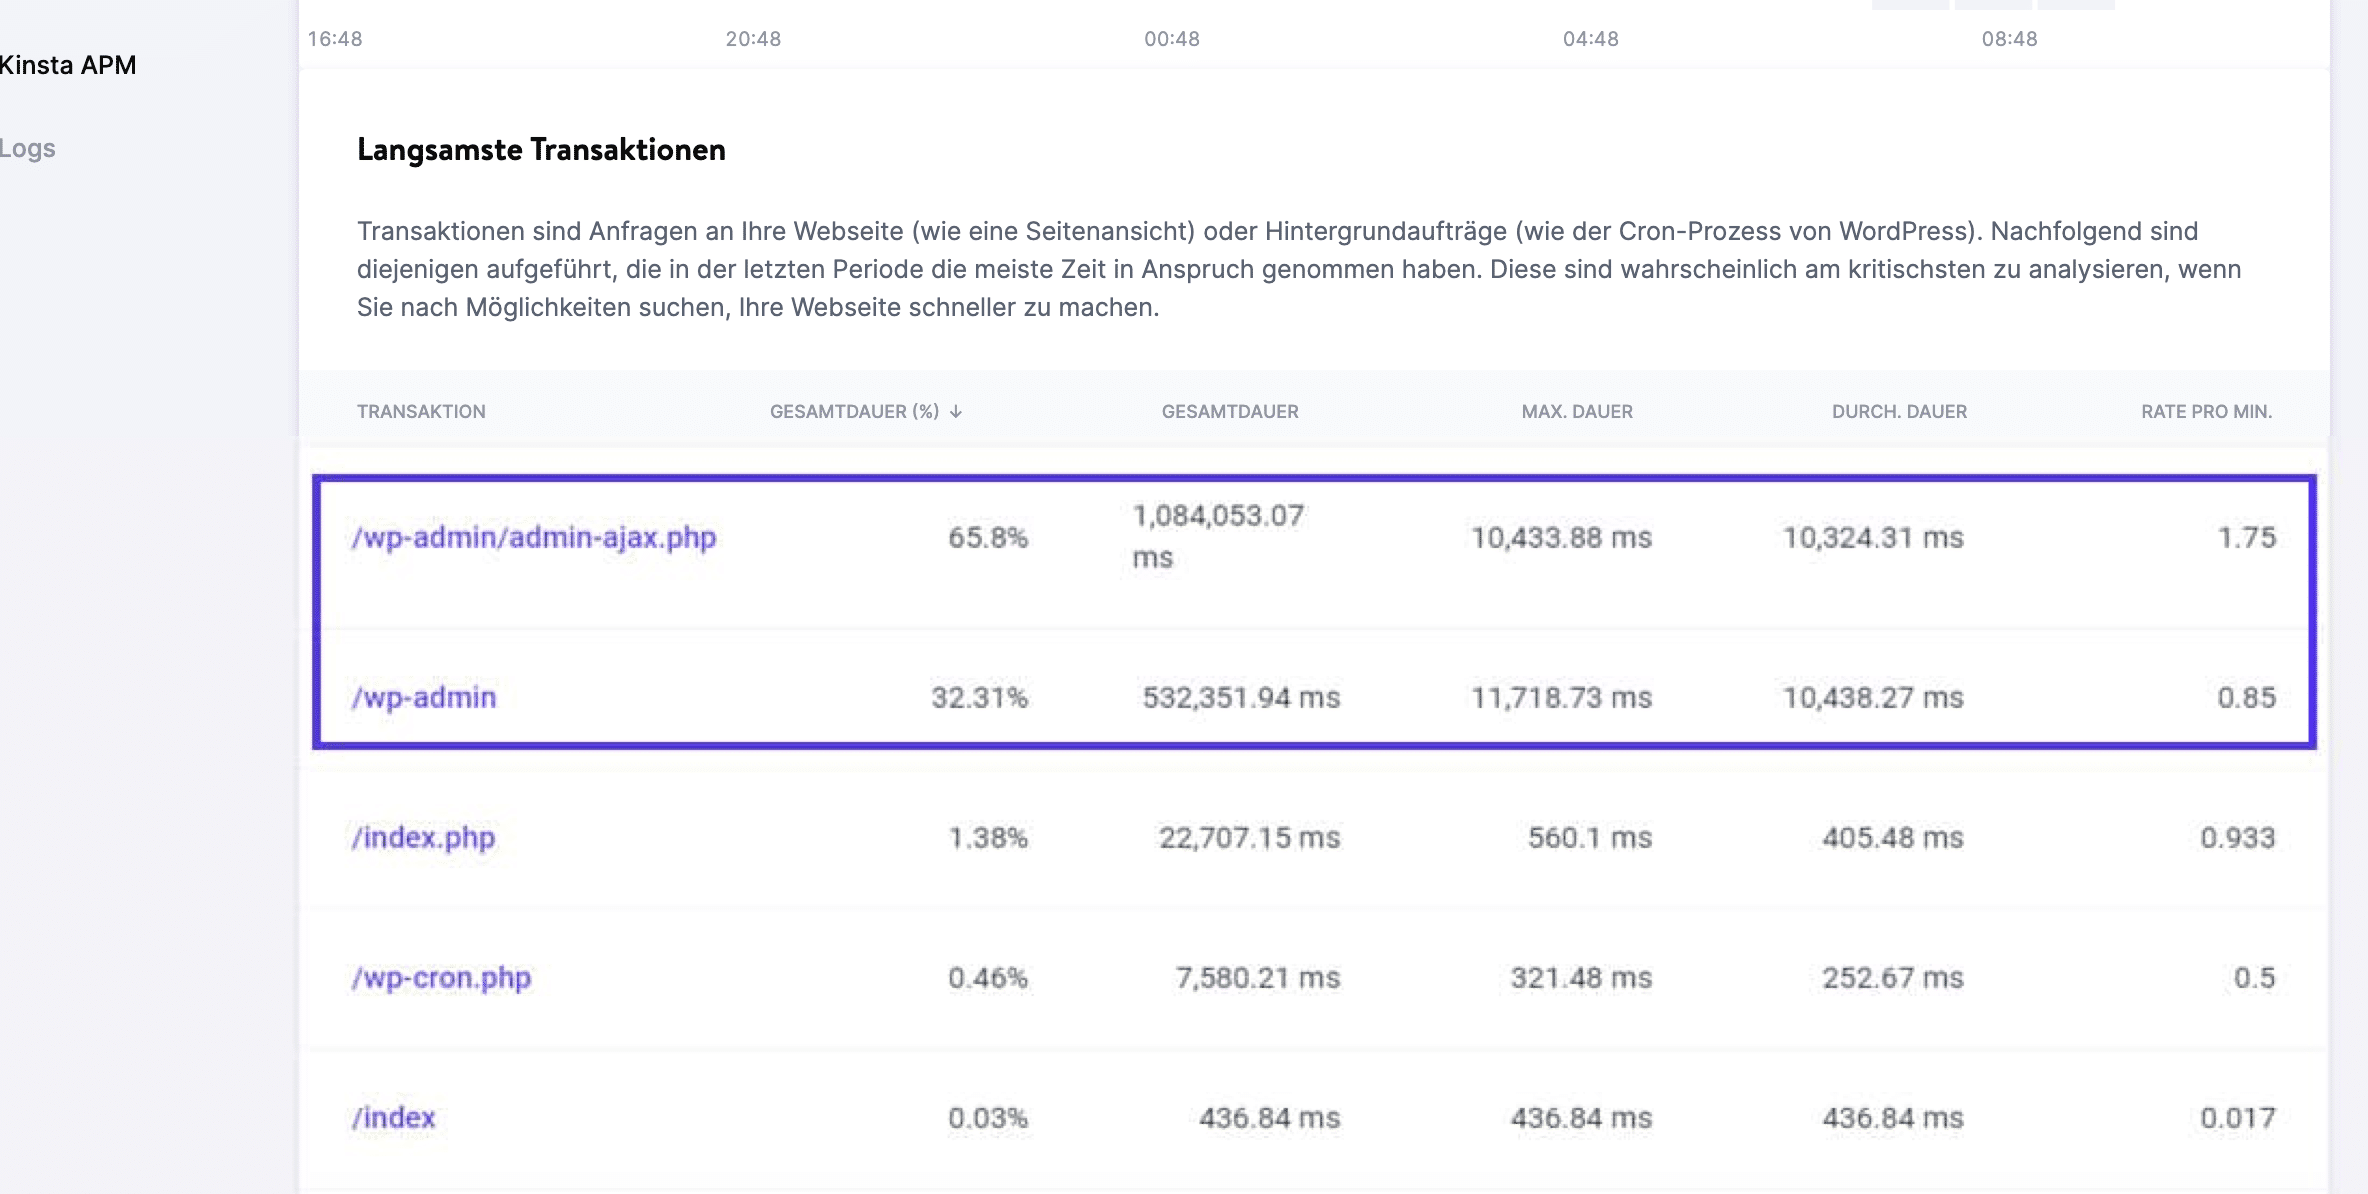
Task: Navigate to Logs in the sidebar
Action: click(x=28, y=148)
